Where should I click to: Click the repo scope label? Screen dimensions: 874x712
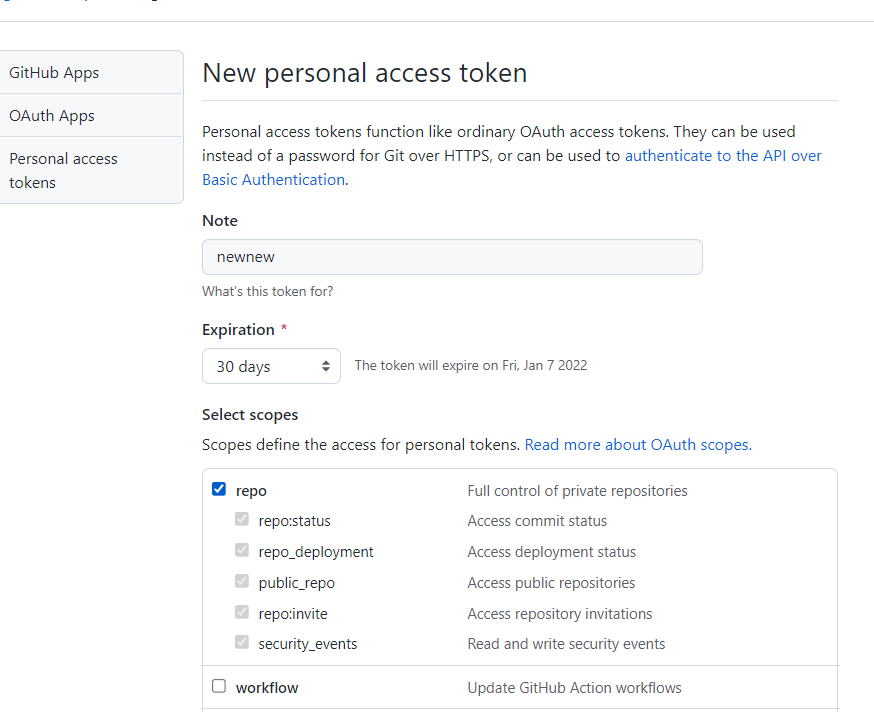point(251,491)
